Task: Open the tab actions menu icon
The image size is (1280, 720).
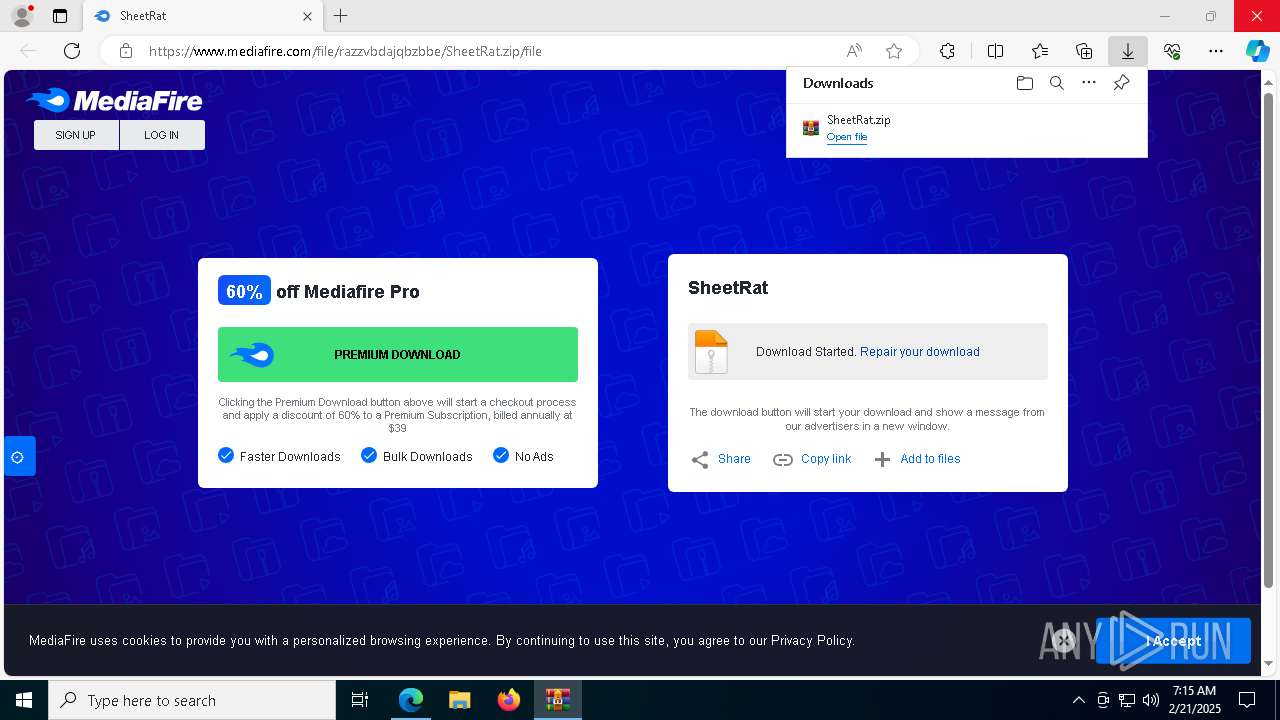Action: (x=60, y=16)
